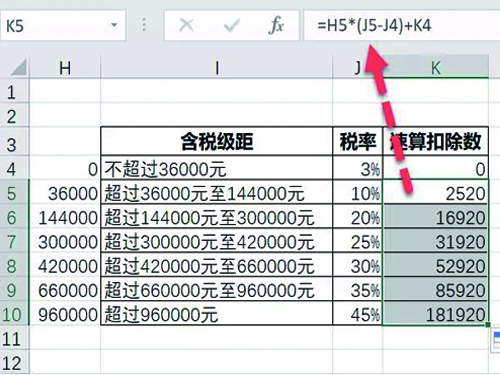Select column H header

pos(65,68)
